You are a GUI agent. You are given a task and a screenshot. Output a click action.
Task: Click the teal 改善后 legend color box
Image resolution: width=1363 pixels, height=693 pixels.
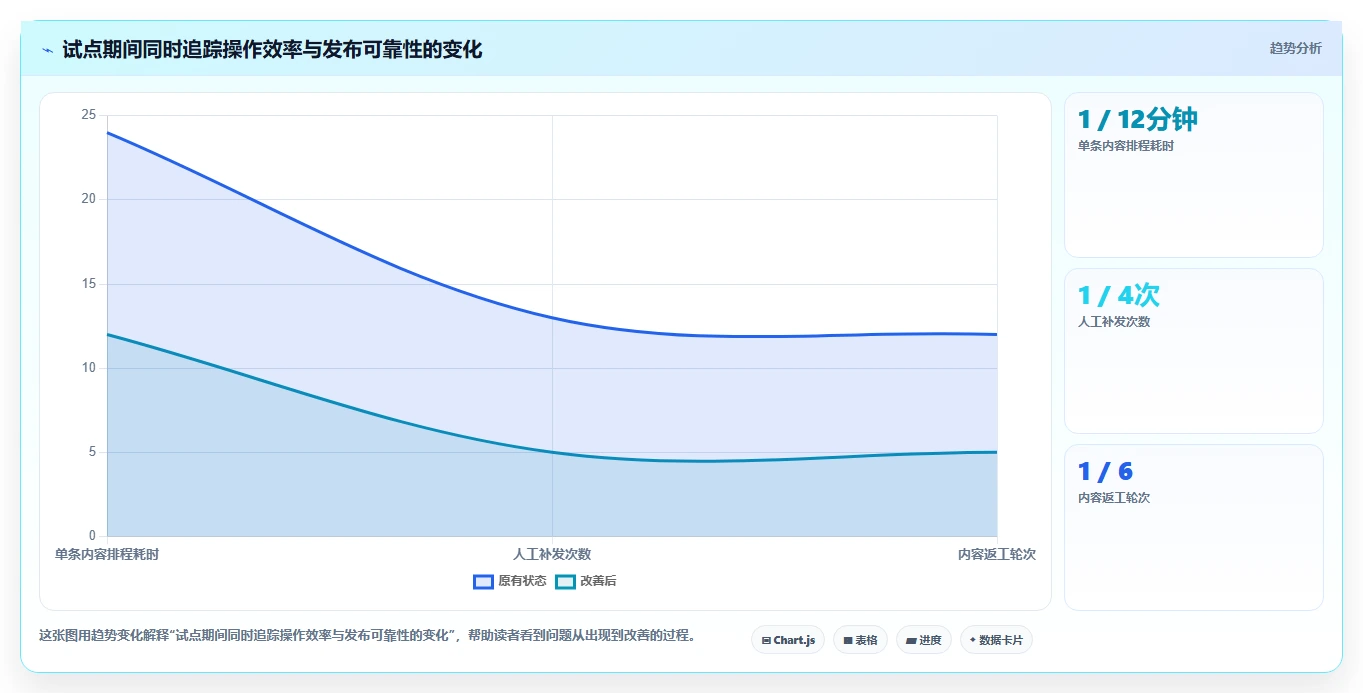click(x=565, y=581)
